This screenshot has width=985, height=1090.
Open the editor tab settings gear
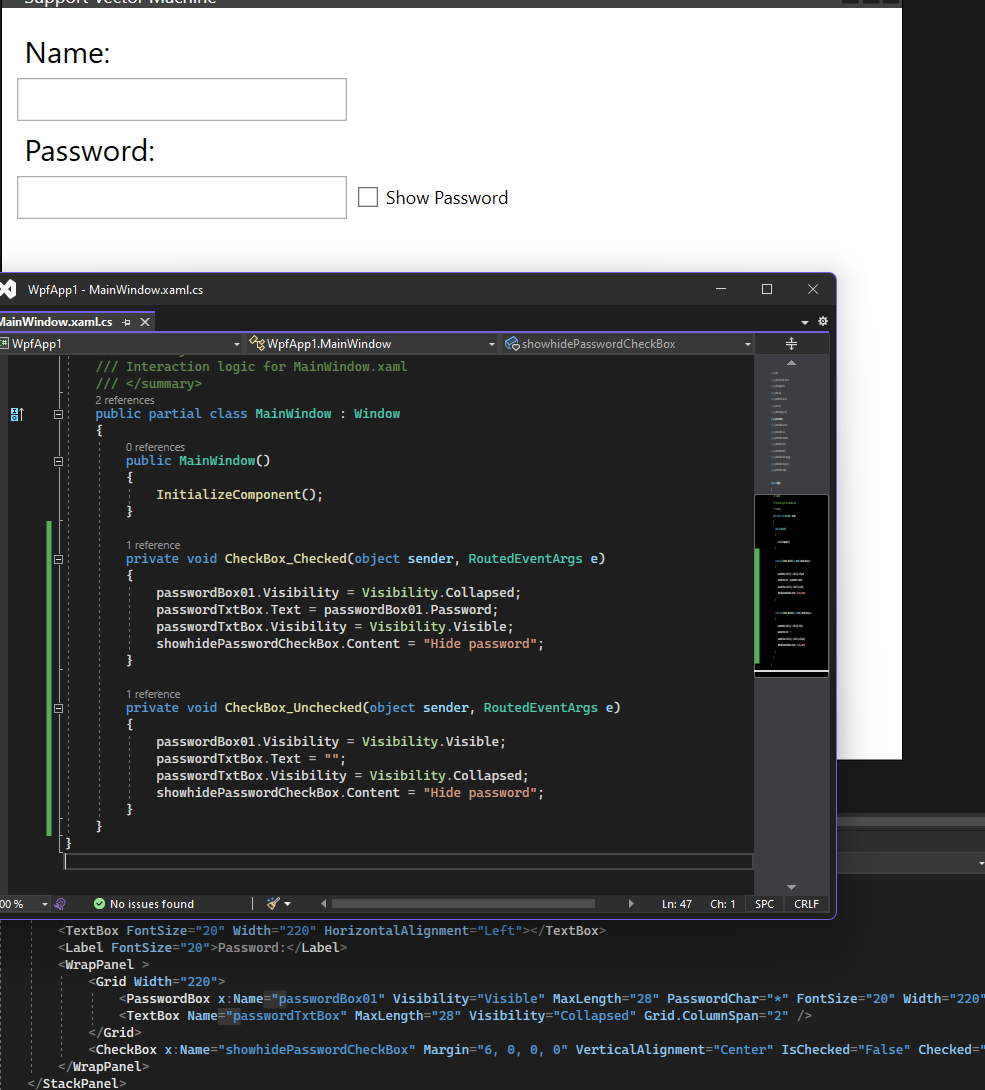(823, 321)
